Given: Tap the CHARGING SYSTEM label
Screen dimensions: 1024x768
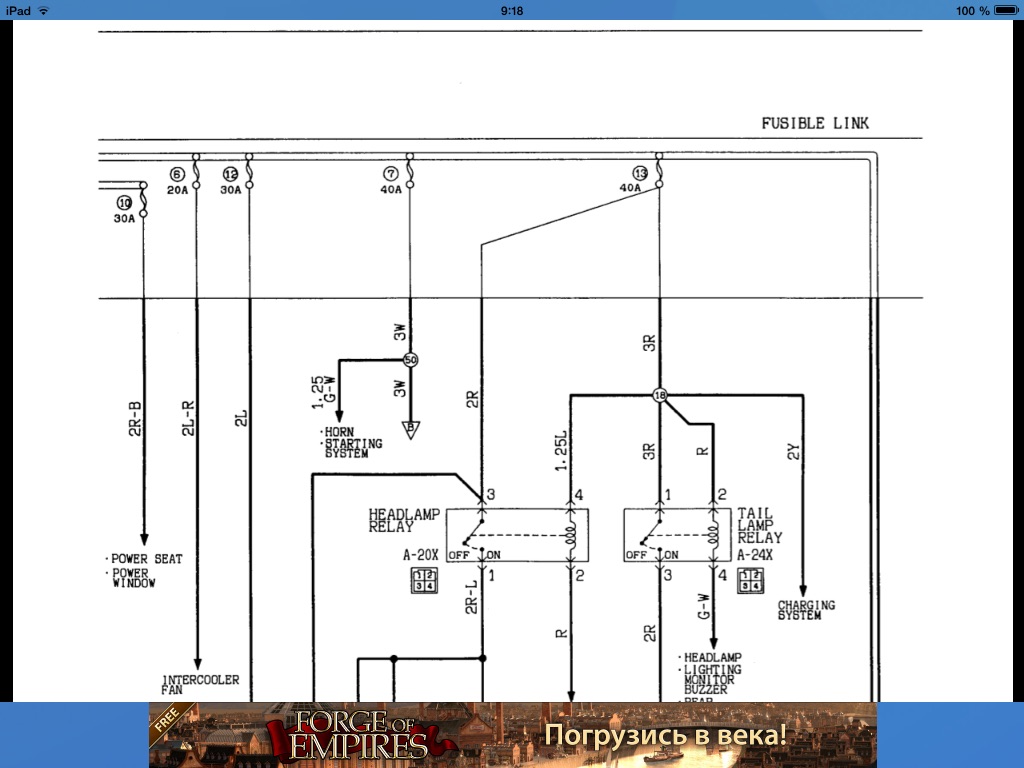Looking at the screenshot, I should click(806, 611).
